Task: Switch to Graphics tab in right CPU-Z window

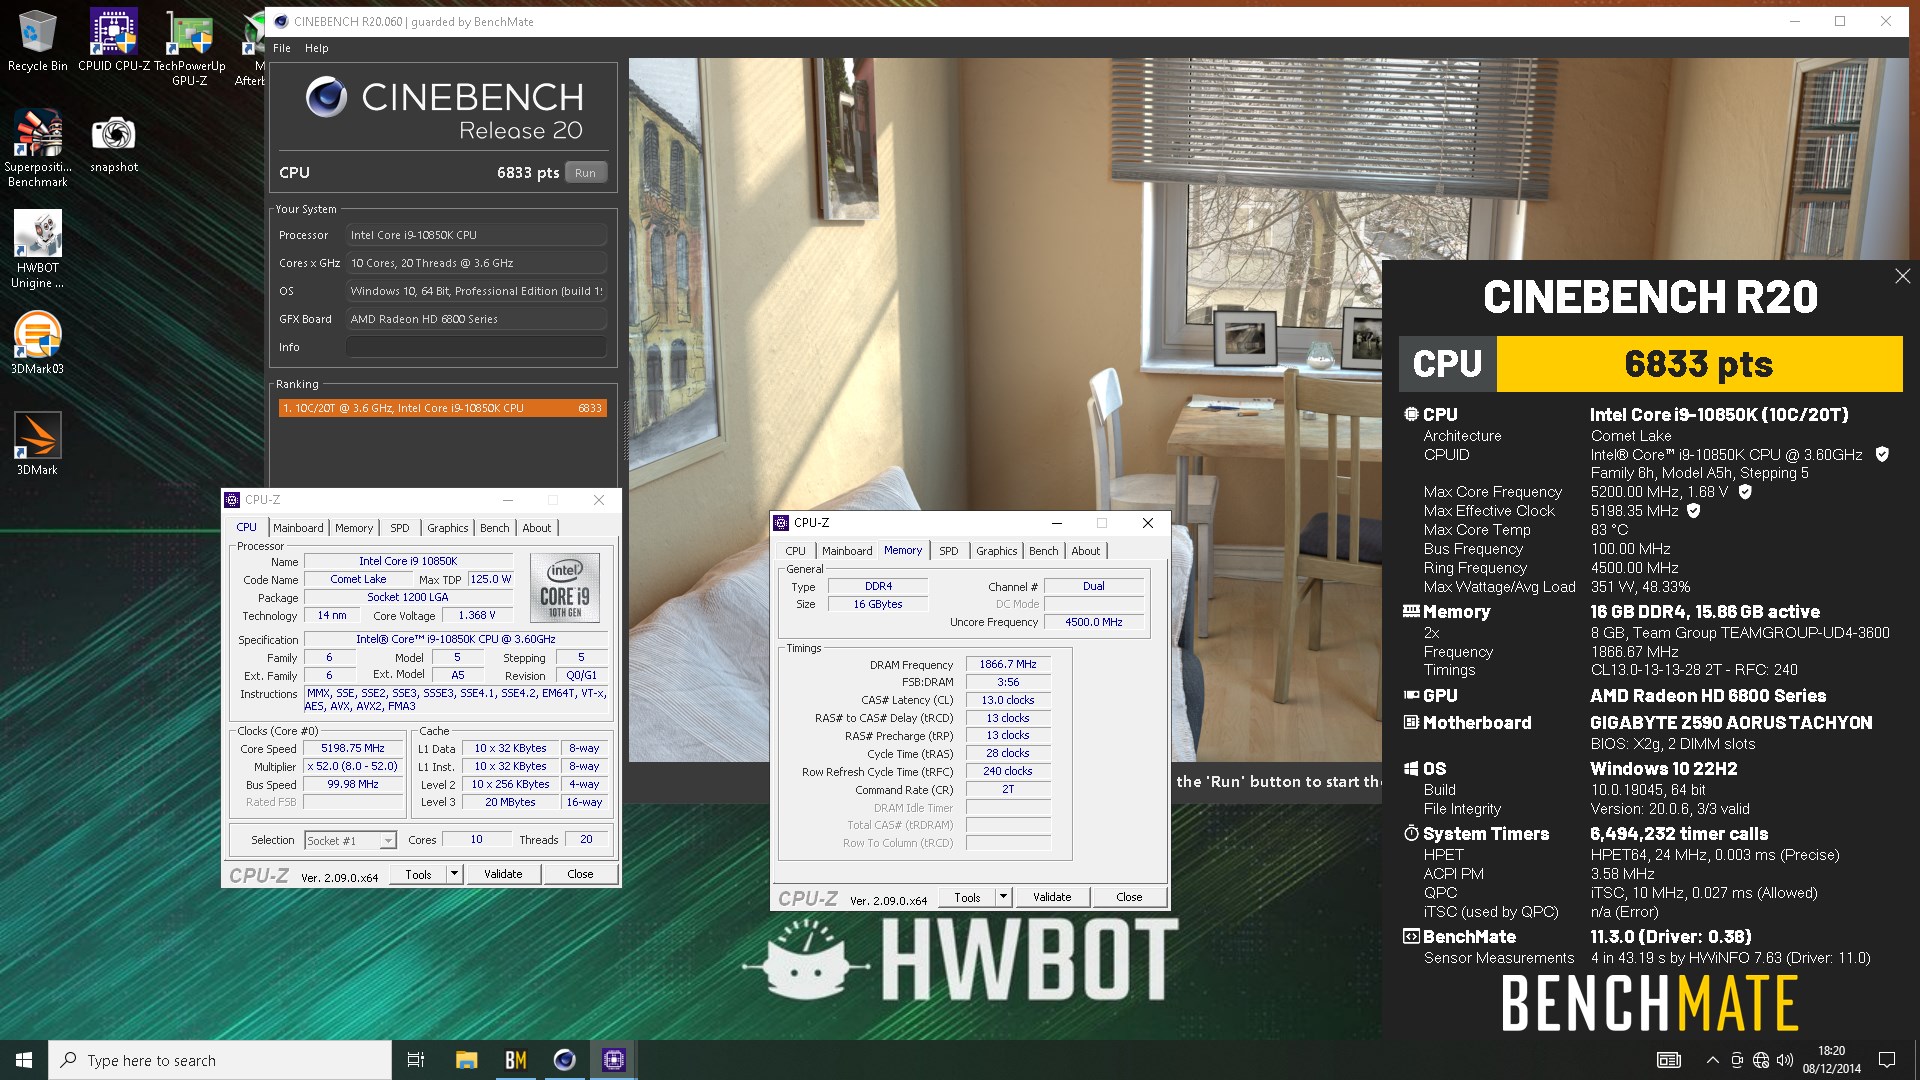Action: (996, 551)
